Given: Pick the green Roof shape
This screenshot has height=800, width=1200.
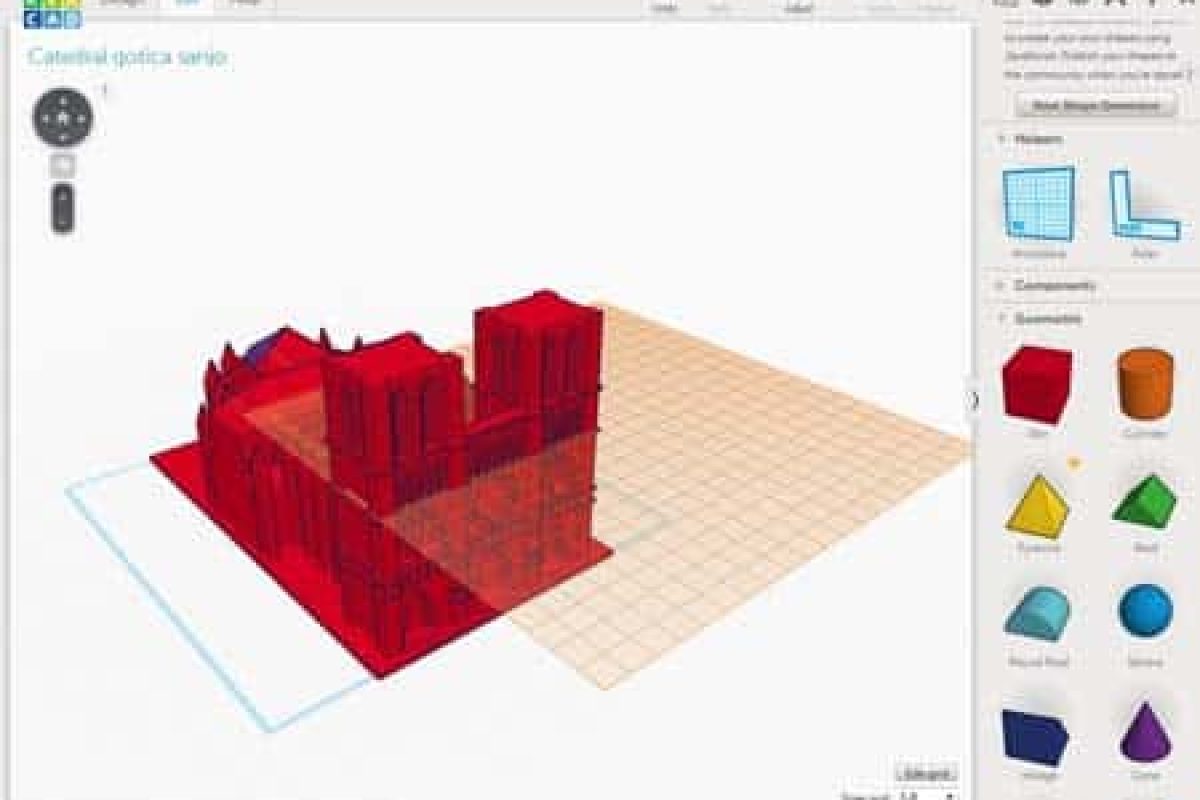Looking at the screenshot, I should coord(1146,501).
